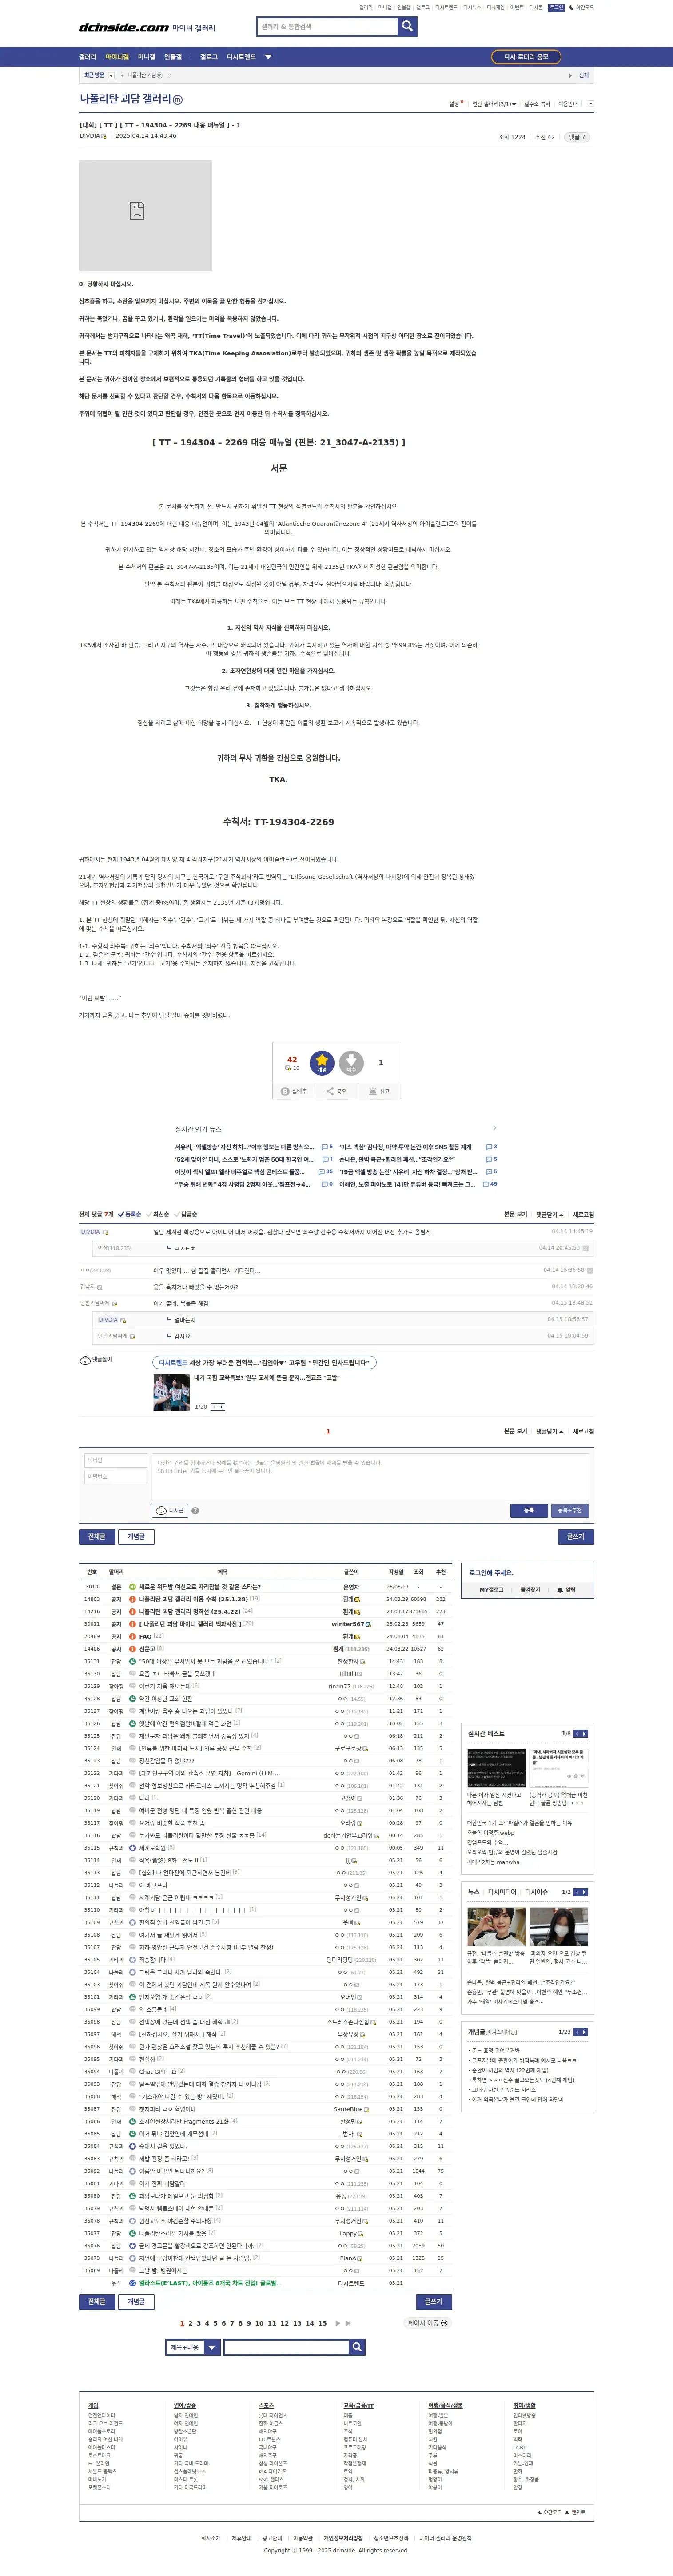Viewport: 673px width, 2576px height.
Task: Click the 야간모드 toggle at top
Action: pyautogui.click(x=581, y=7)
